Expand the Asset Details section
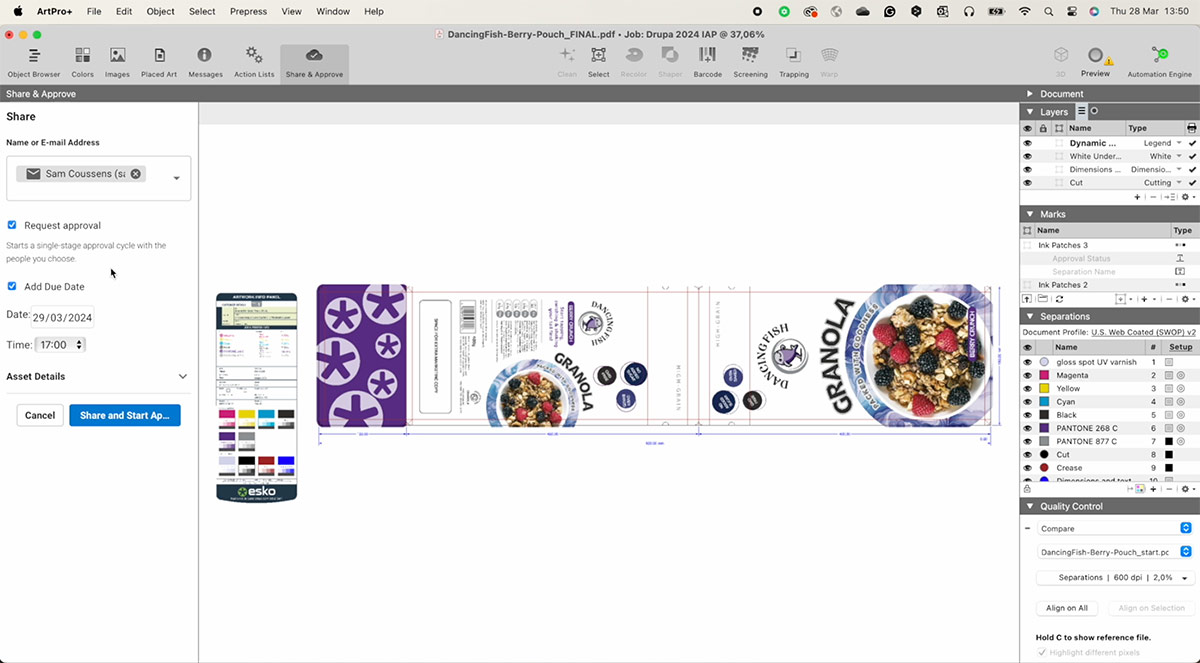The height and width of the screenshot is (663, 1200). pos(182,377)
